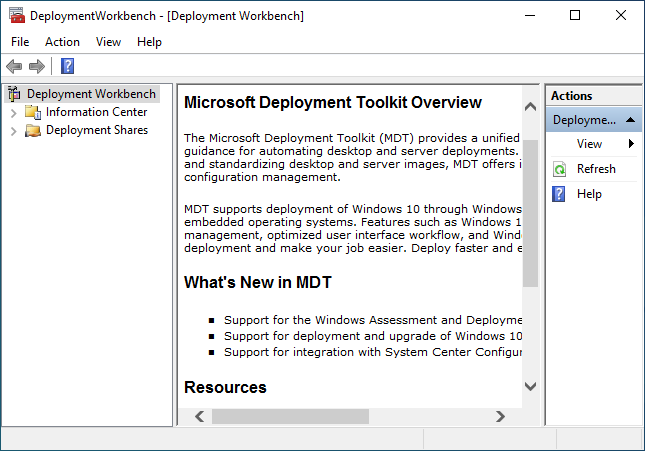Click Help in the Actions pane
Image resolution: width=645 pixels, height=451 pixels.
coord(589,194)
